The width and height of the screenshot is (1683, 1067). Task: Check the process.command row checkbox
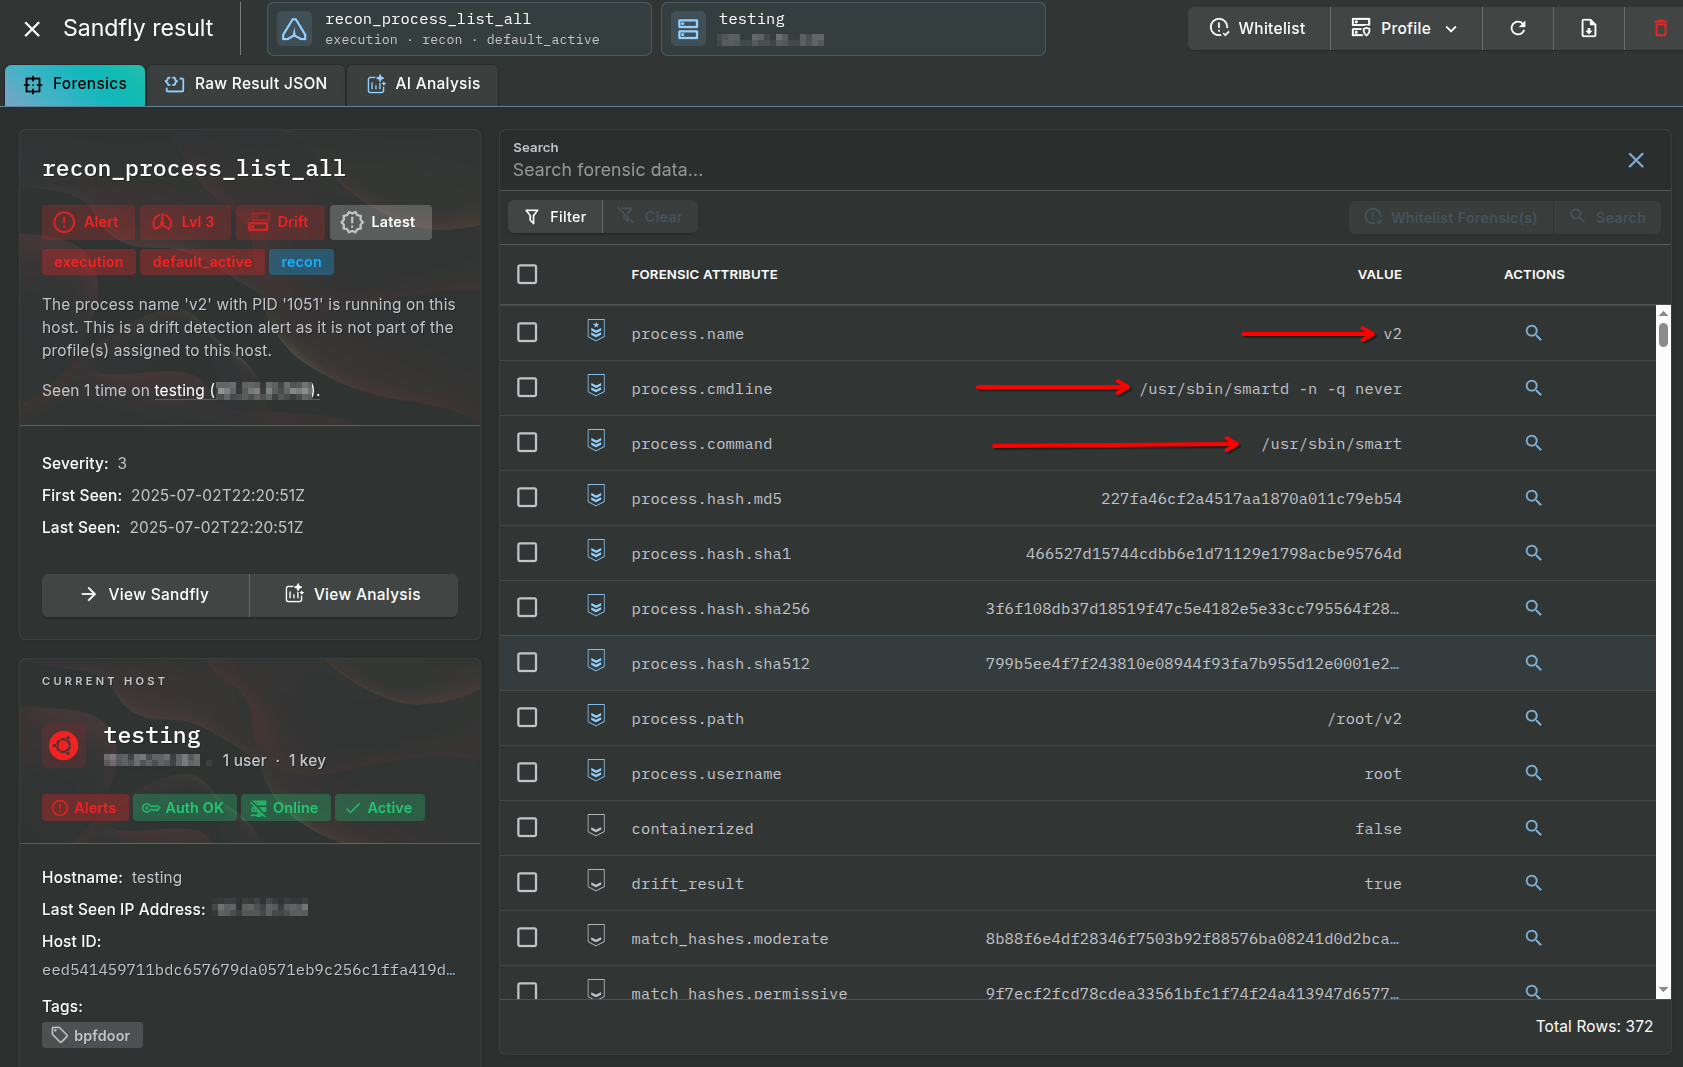[x=527, y=442]
